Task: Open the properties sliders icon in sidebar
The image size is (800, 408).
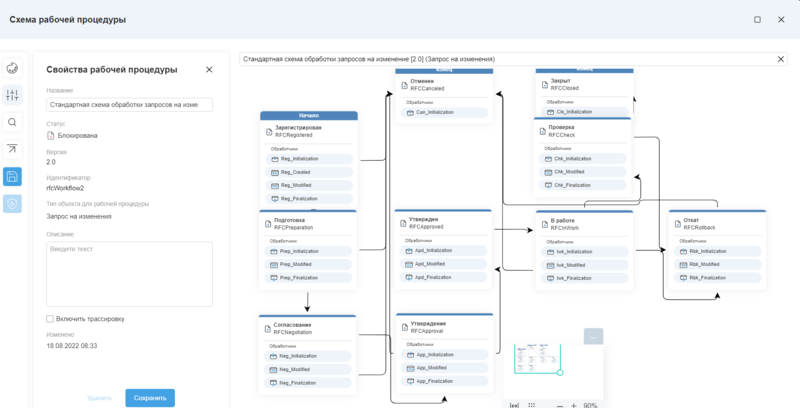Action: pyautogui.click(x=12, y=95)
